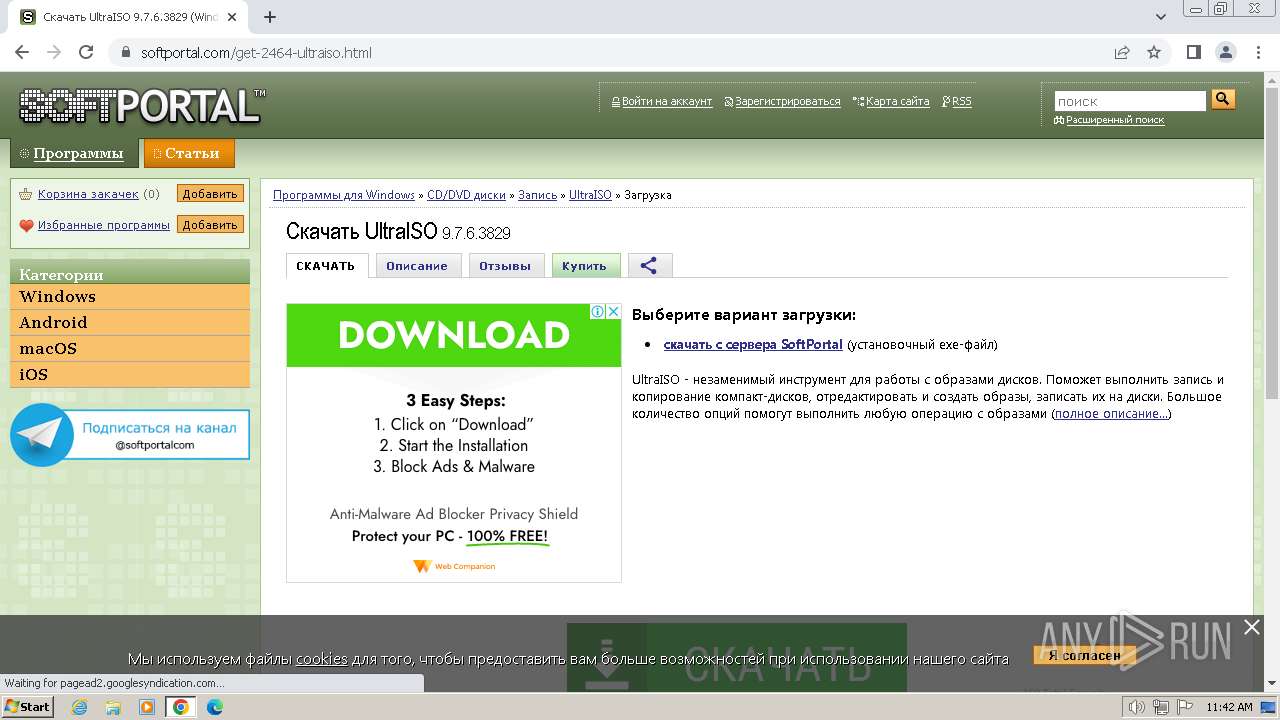Select the Android category
1280x720 pixels.
point(130,323)
